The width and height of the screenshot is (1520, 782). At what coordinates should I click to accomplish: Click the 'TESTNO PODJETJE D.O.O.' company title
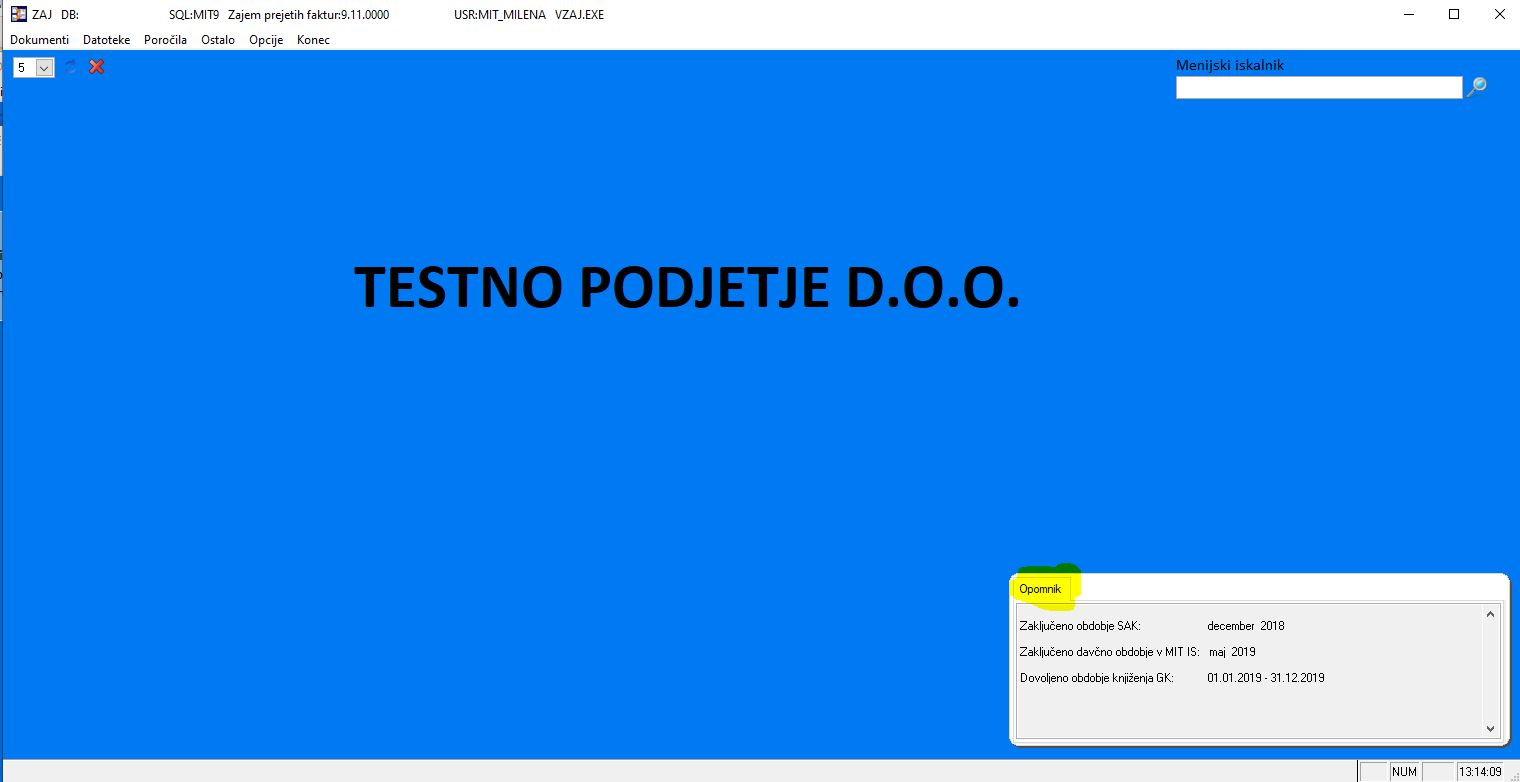pyautogui.click(x=687, y=288)
